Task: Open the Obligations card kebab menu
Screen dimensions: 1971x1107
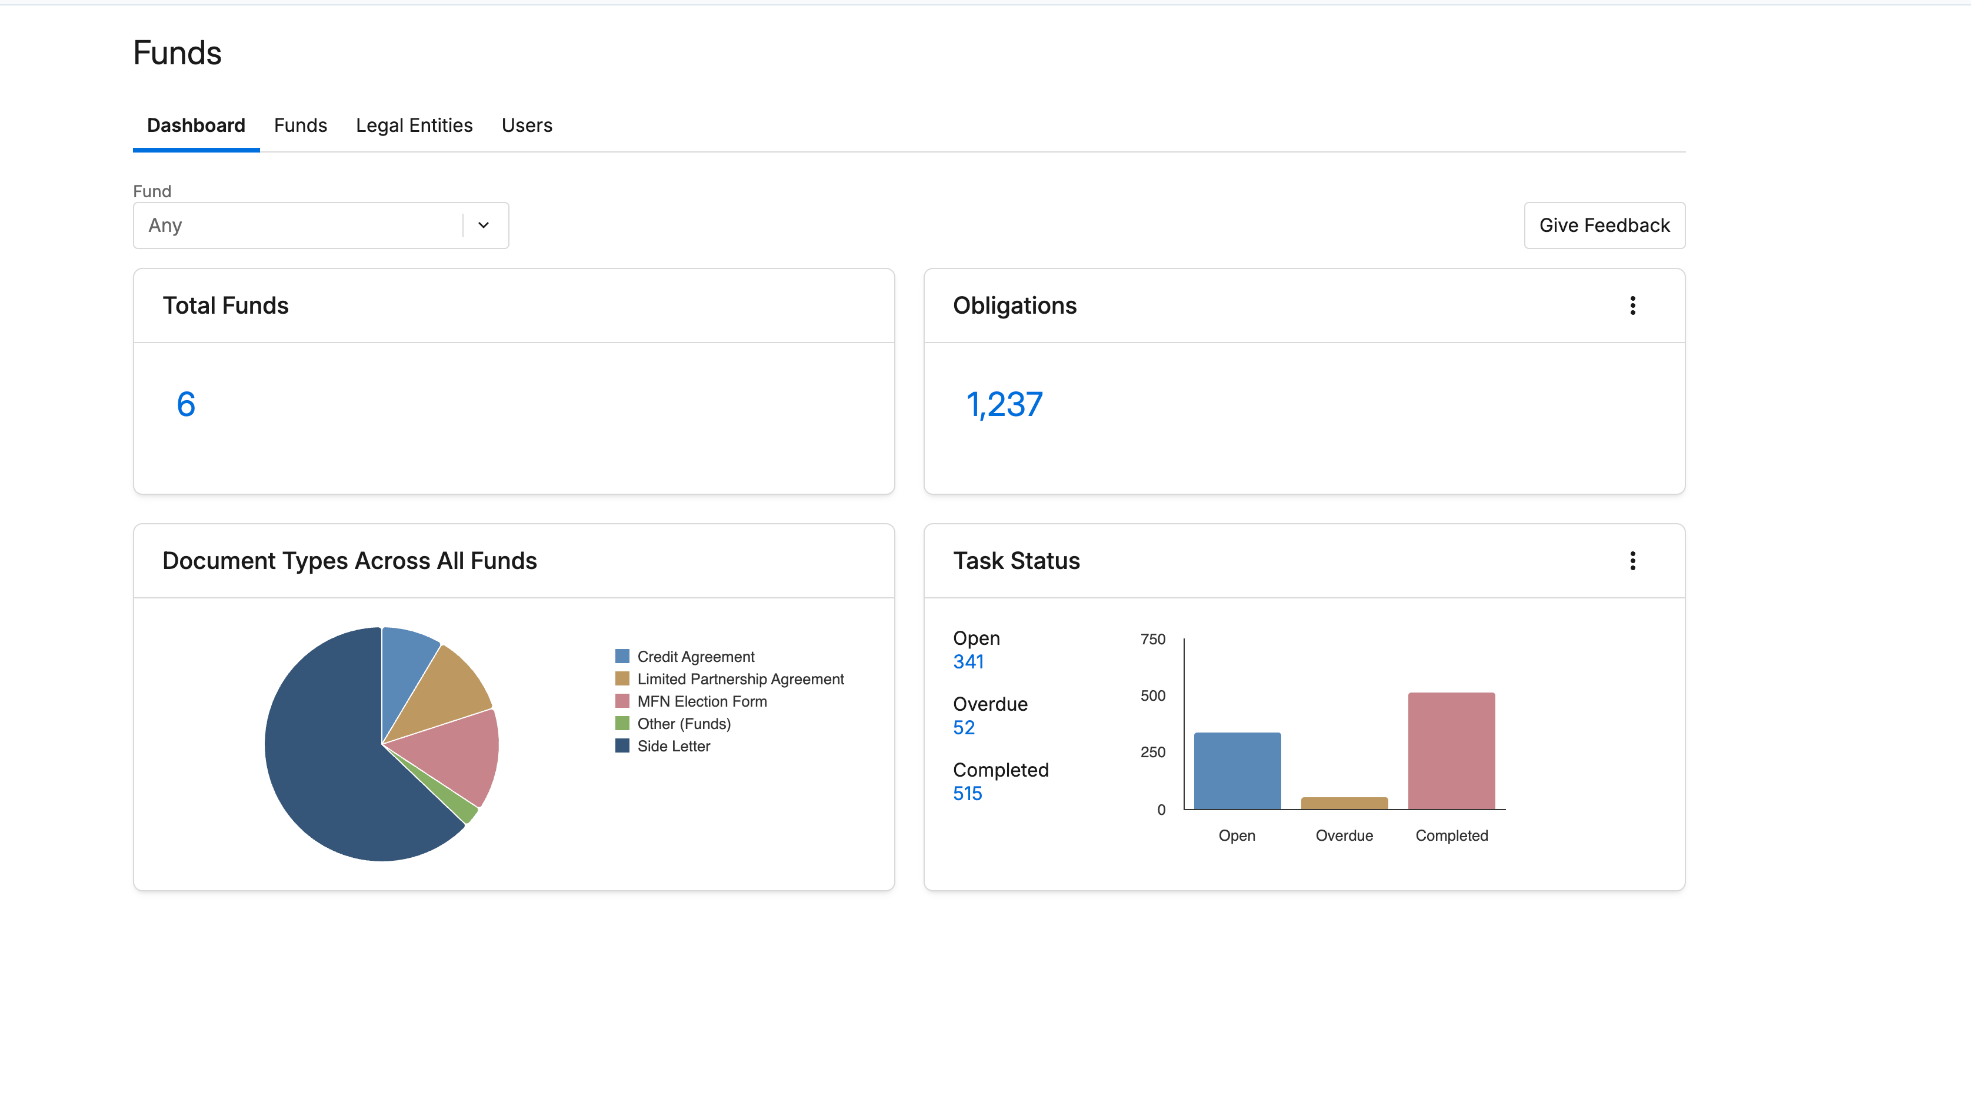Action: (1632, 306)
